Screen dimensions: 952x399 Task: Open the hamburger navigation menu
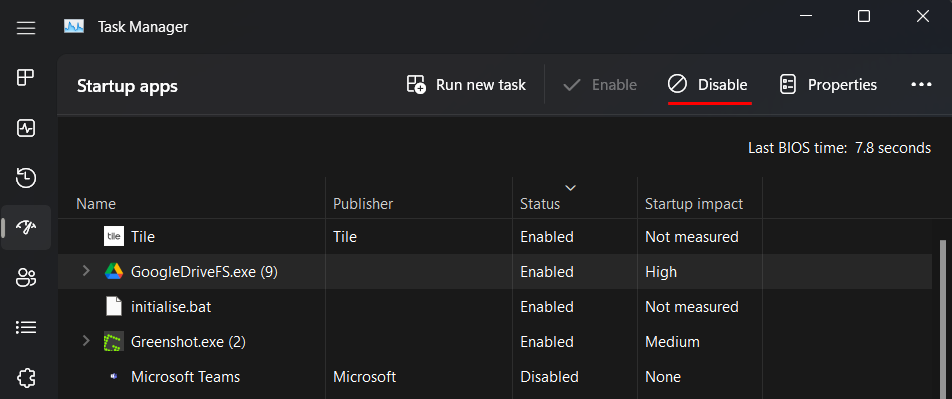pos(26,28)
